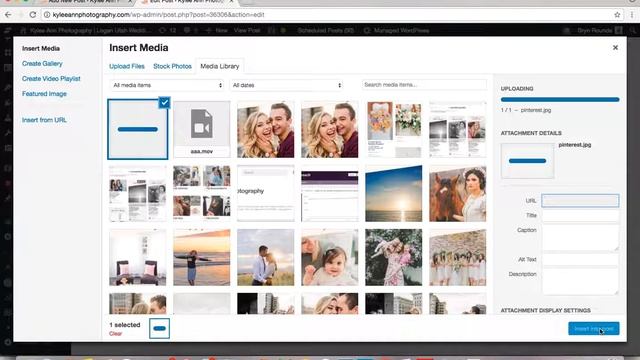
Task: Uncheck the selected pinterest.jpg thumbnail checkmark
Action: pos(164,102)
